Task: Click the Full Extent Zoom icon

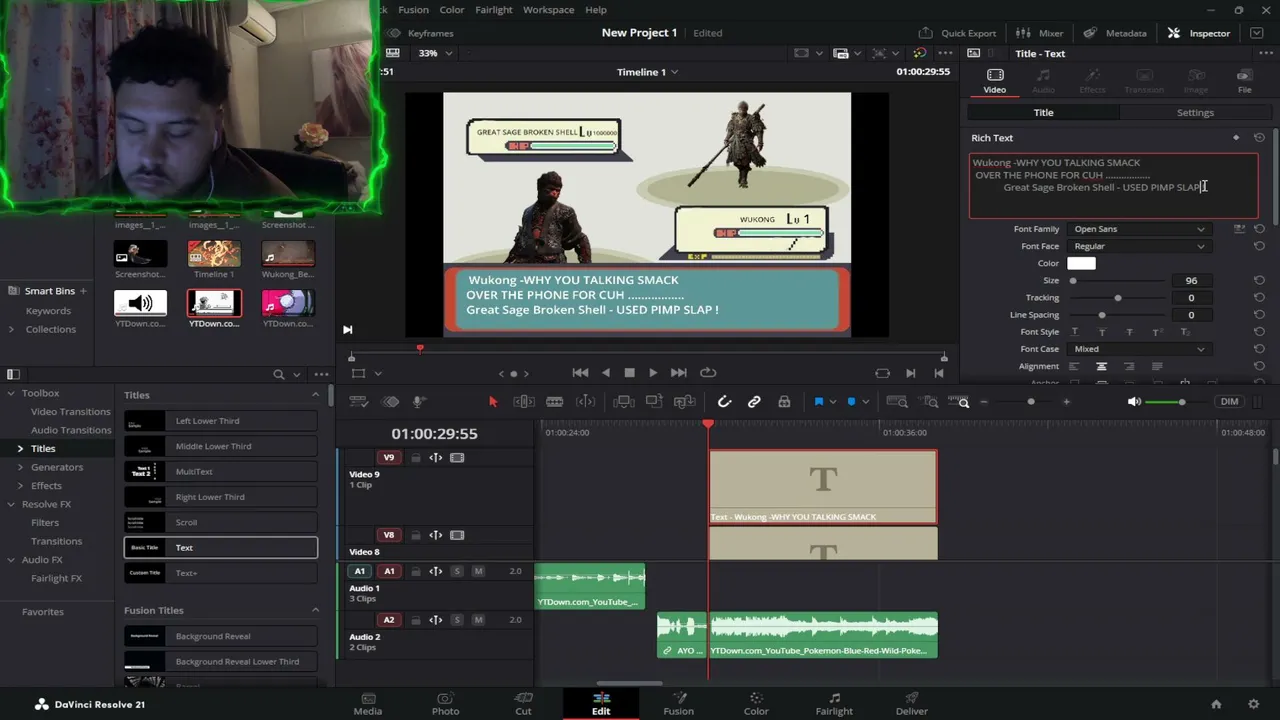Action: point(897,402)
